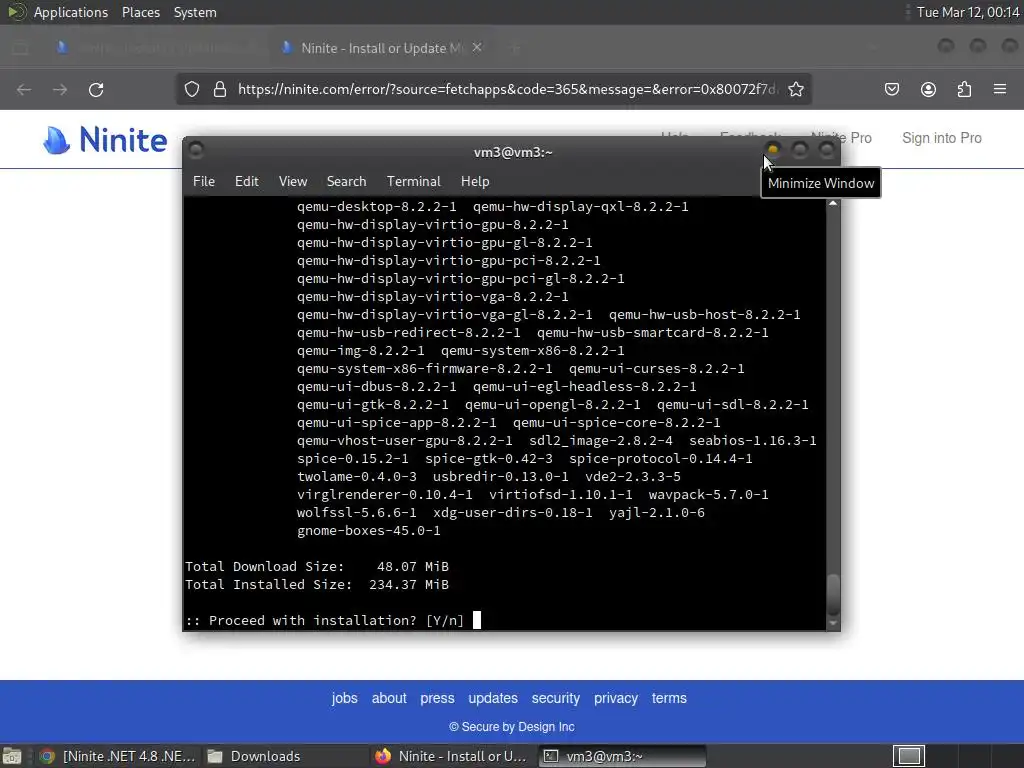Open the terms footer link
This screenshot has height=768, width=1024.
[669, 698]
